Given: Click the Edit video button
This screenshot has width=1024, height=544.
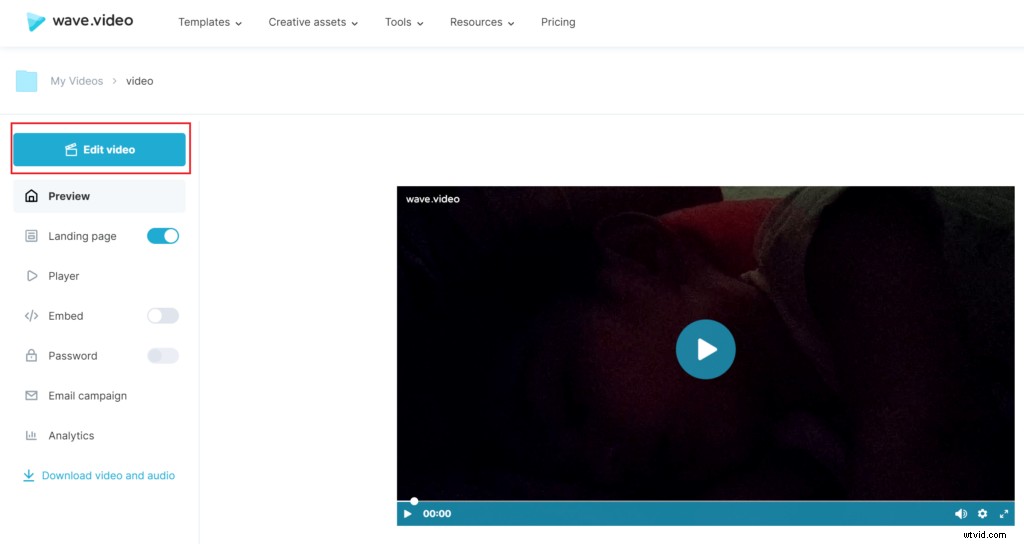Looking at the screenshot, I should click(x=99, y=150).
